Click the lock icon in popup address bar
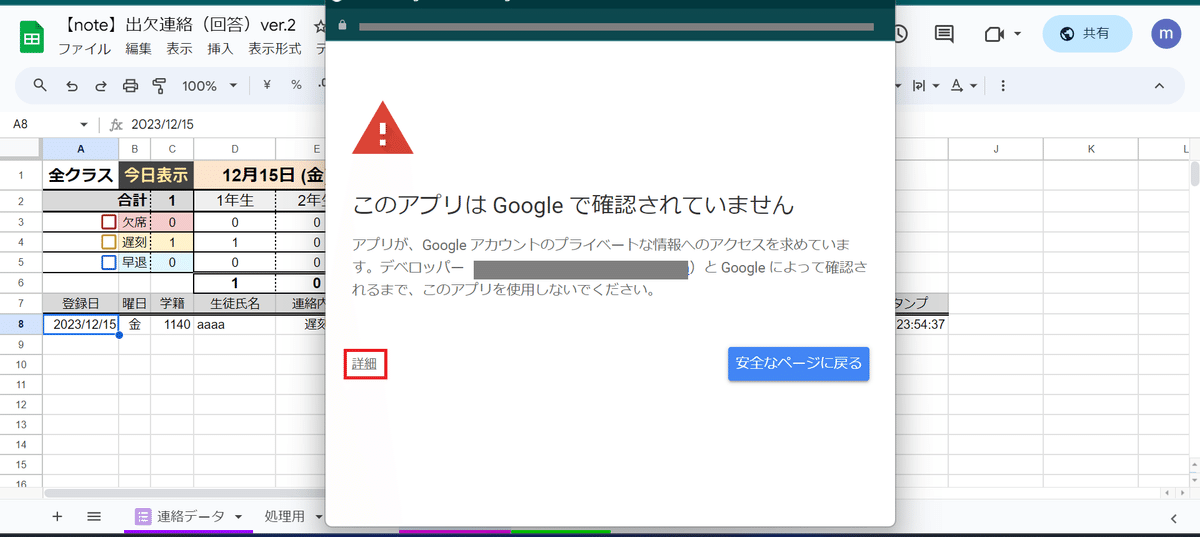The width and height of the screenshot is (1200, 537). click(x=343, y=25)
